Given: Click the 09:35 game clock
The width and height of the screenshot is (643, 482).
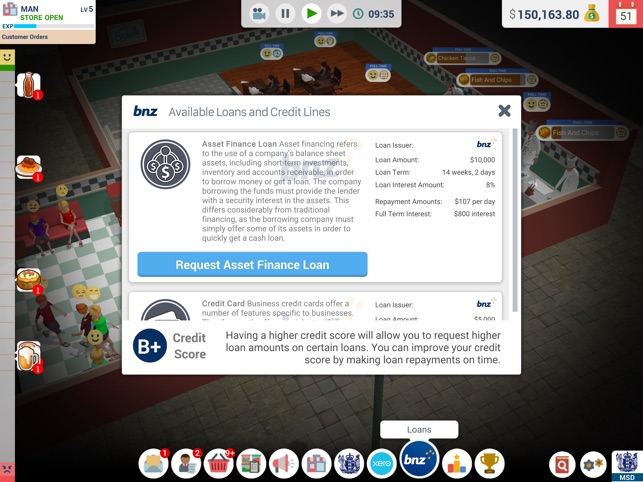Looking at the screenshot, I should (381, 14).
